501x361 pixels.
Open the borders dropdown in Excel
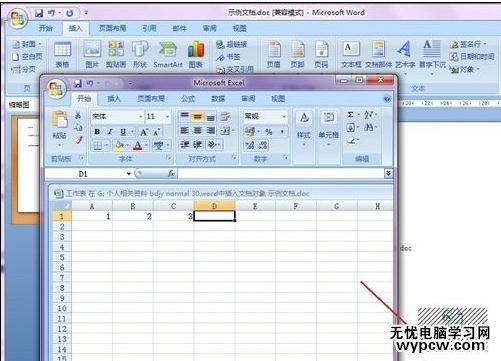point(107,146)
